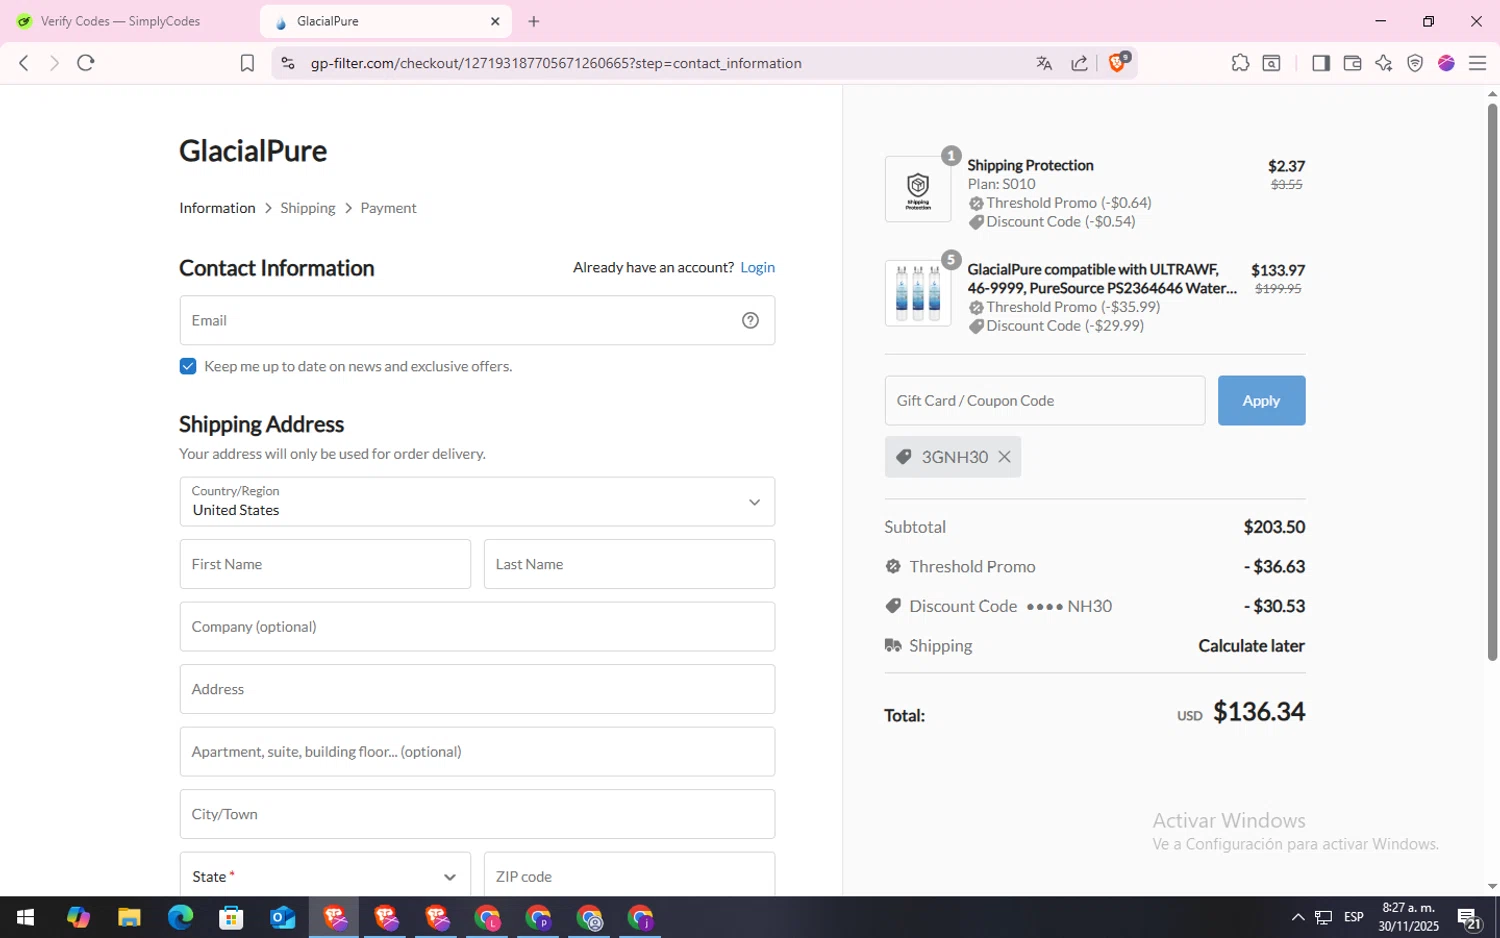Close the GlacialPure tab
The height and width of the screenshot is (938, 1500).
[495, 21]
